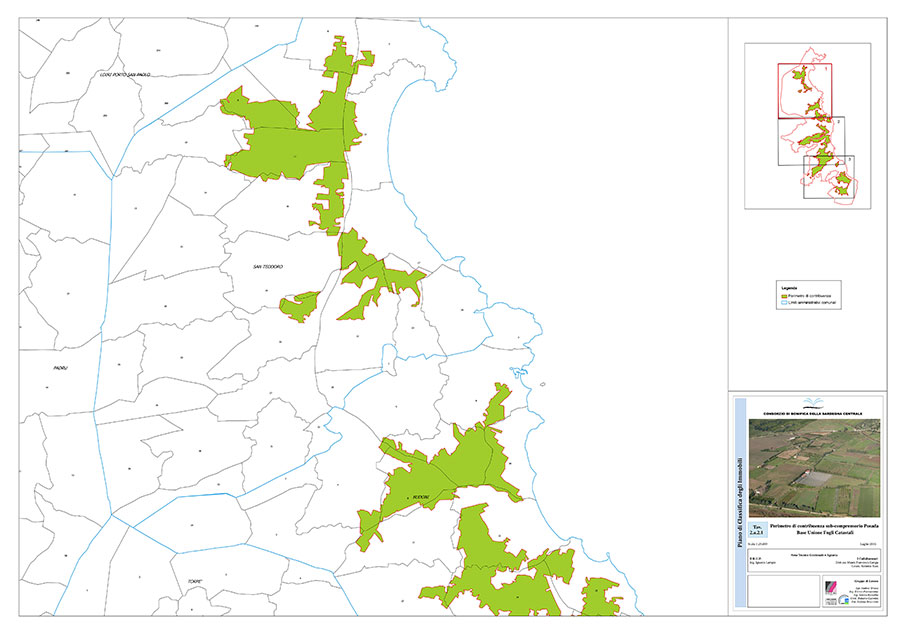Click the 'LOIRI PORTO SAN PAOLO' map label
This screenshot has height=637, width=900.
click(125, 75)
